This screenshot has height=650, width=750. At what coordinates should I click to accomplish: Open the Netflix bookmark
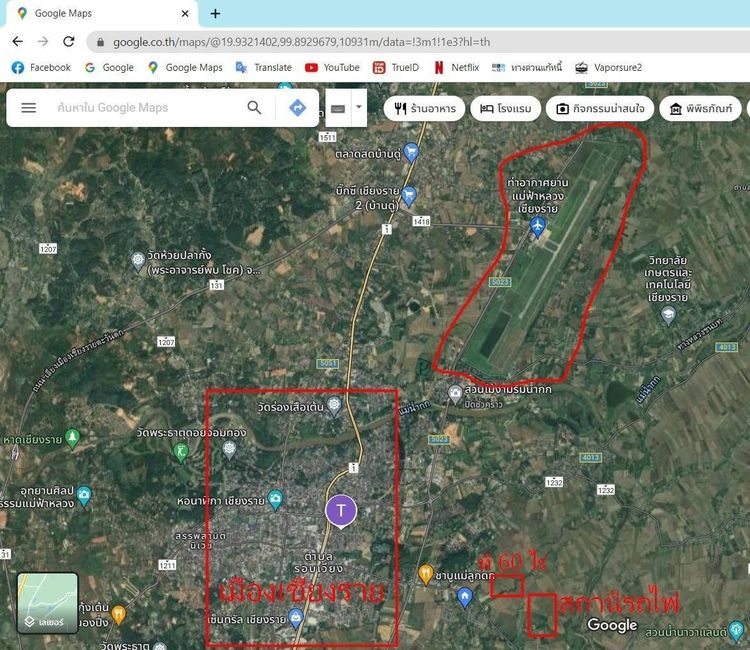click(456, 67)
